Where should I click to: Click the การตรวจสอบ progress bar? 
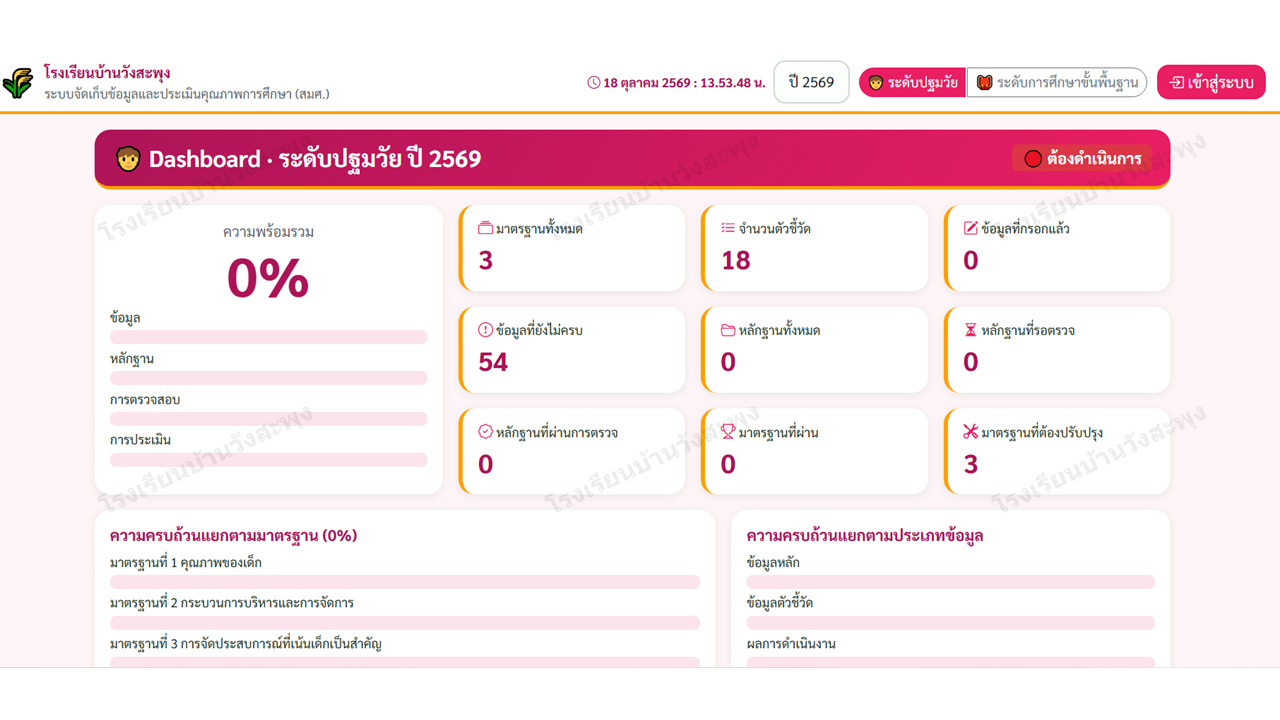[268, 419]
